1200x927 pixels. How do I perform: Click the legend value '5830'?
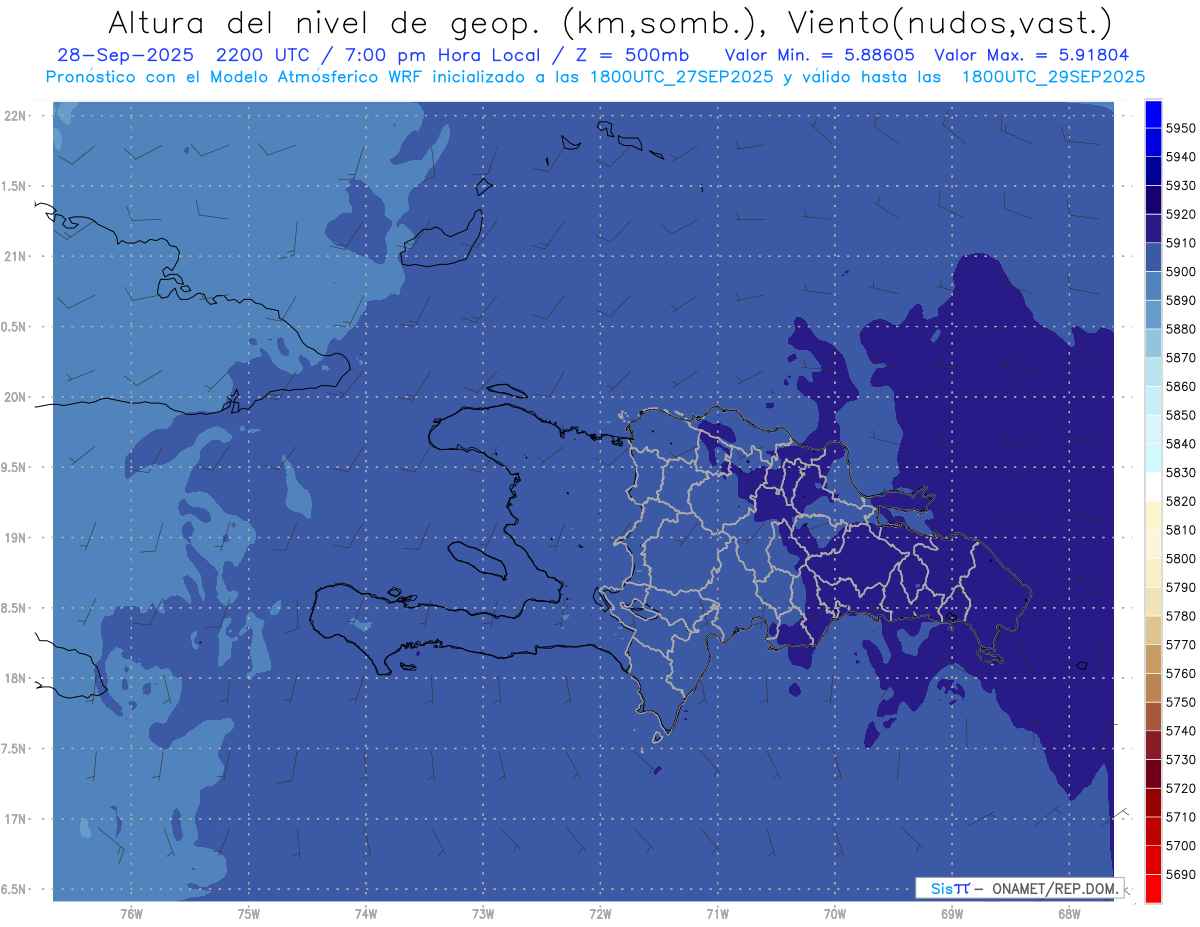point(1181,472)
